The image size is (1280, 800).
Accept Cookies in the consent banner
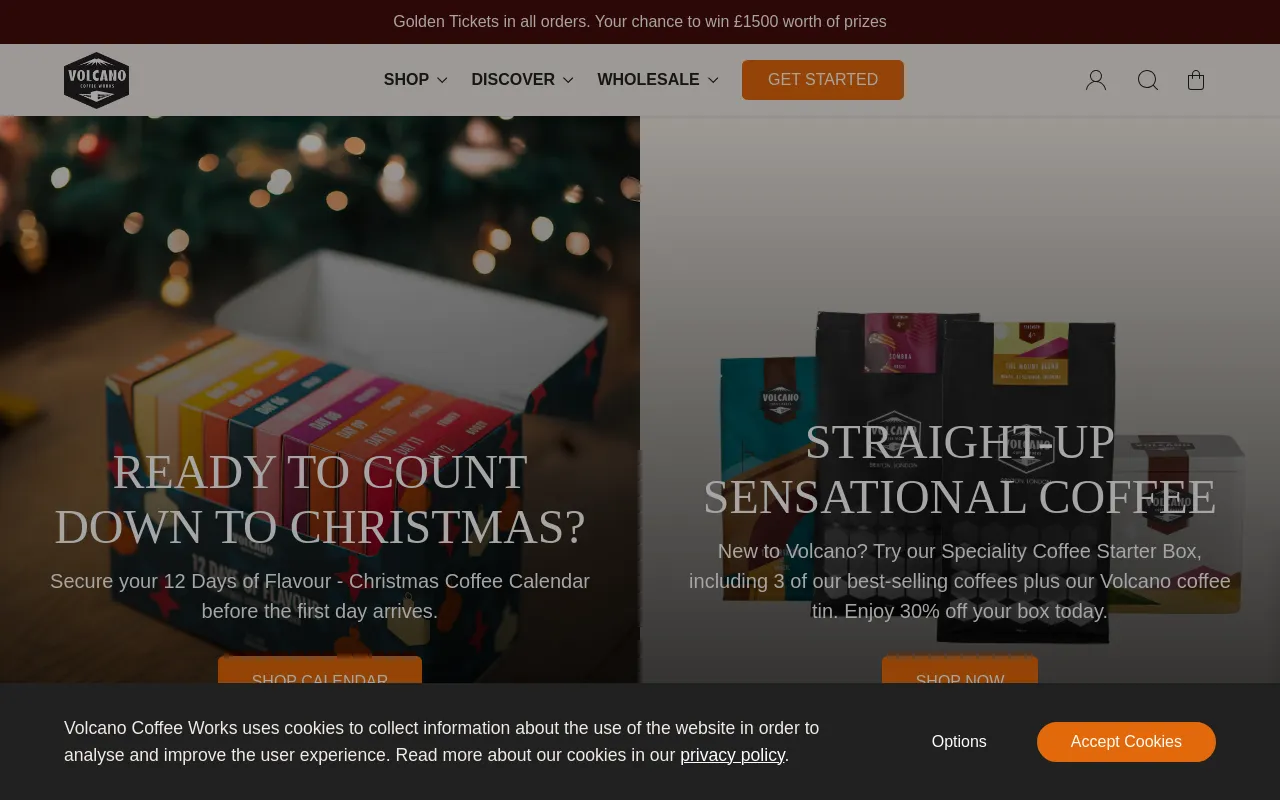click(x=1126, y=742)
